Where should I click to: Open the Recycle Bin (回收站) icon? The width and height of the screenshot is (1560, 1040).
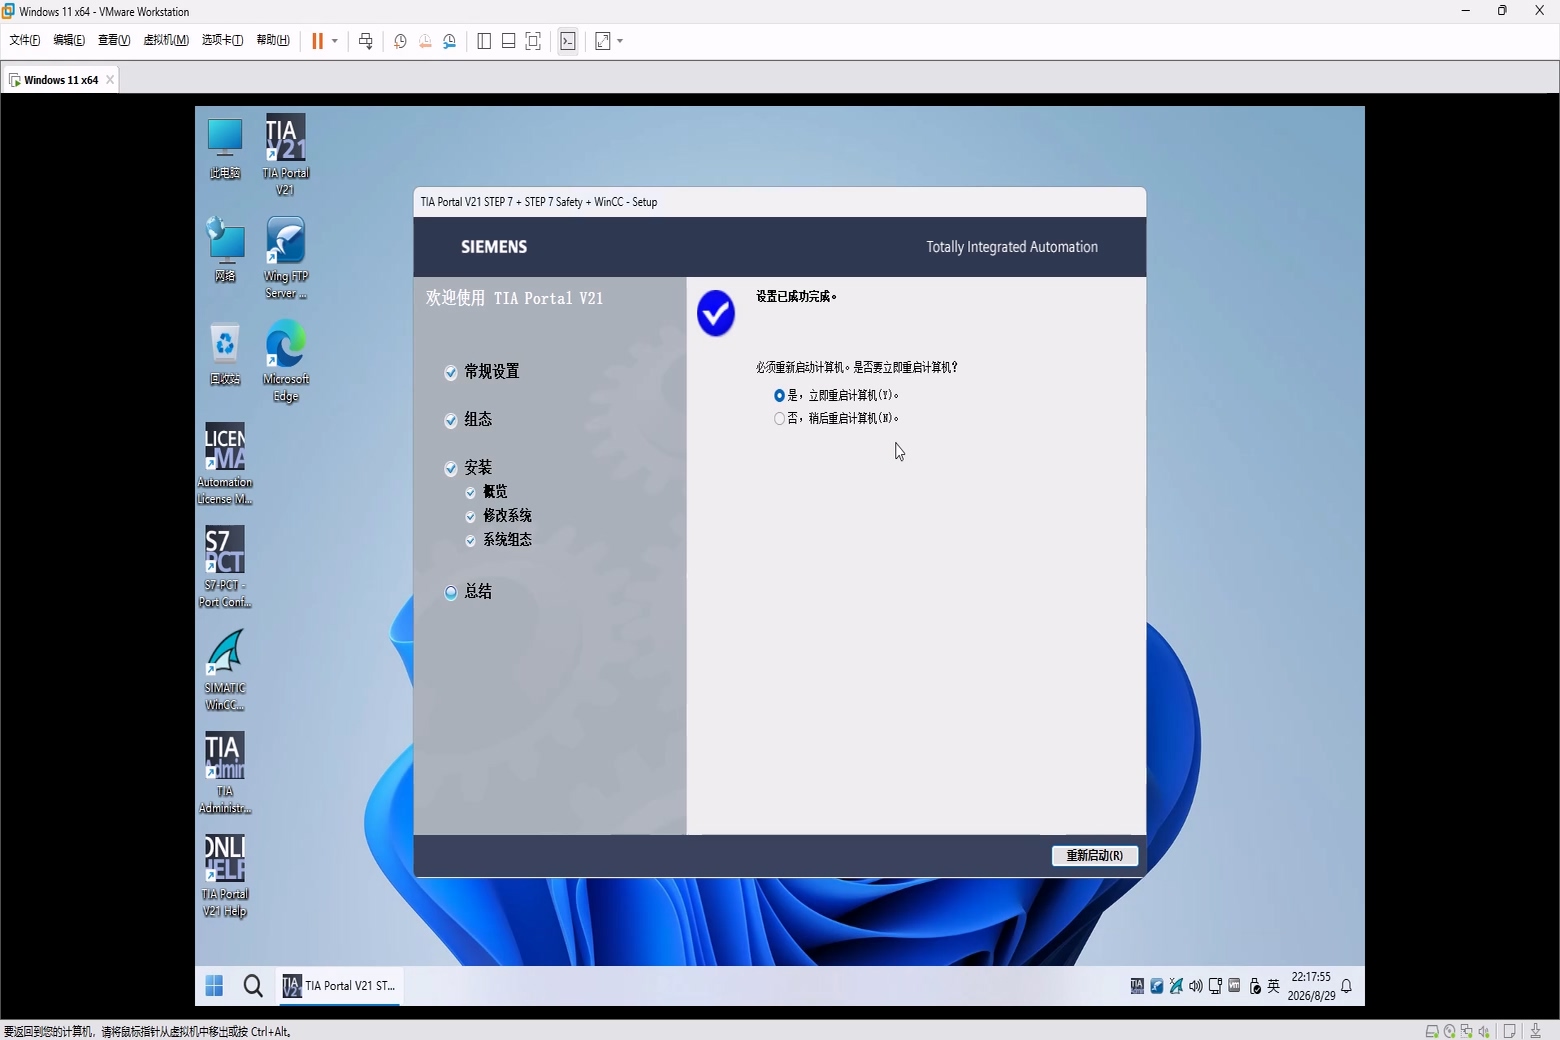[225, 353]
